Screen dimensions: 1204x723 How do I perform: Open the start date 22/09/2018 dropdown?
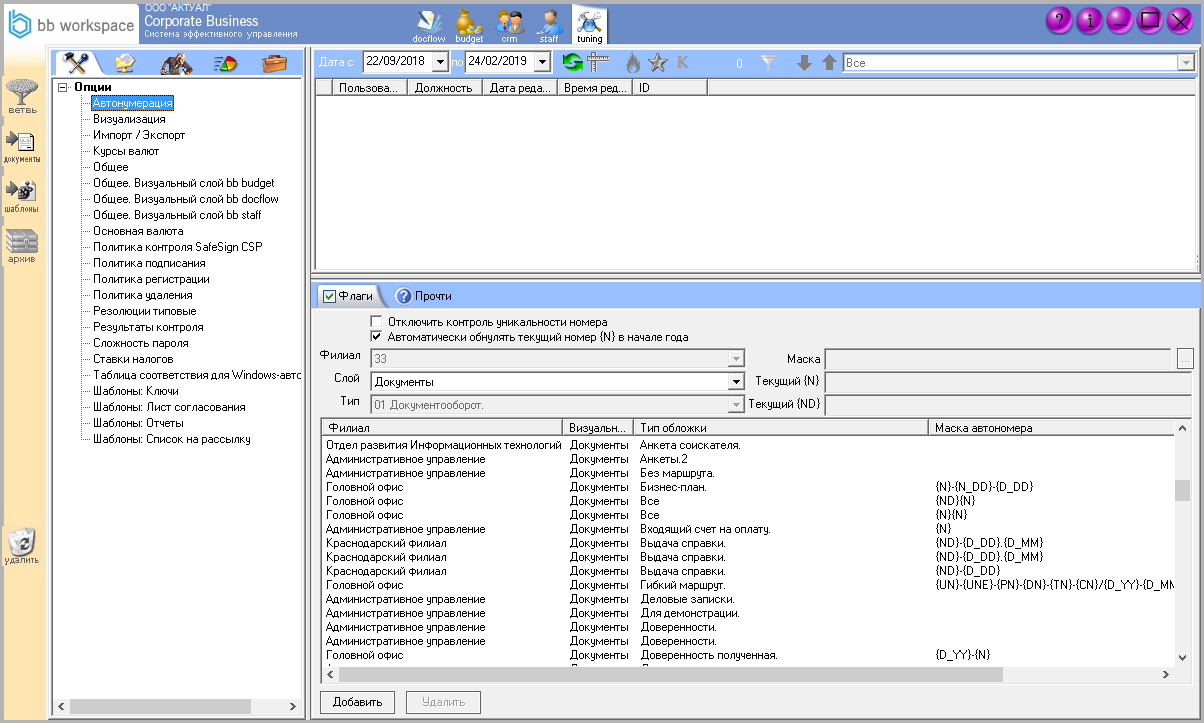441,62
